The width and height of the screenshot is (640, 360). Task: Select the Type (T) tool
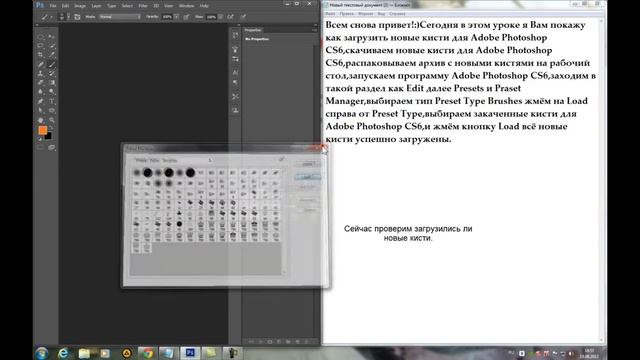coord(52,101)
